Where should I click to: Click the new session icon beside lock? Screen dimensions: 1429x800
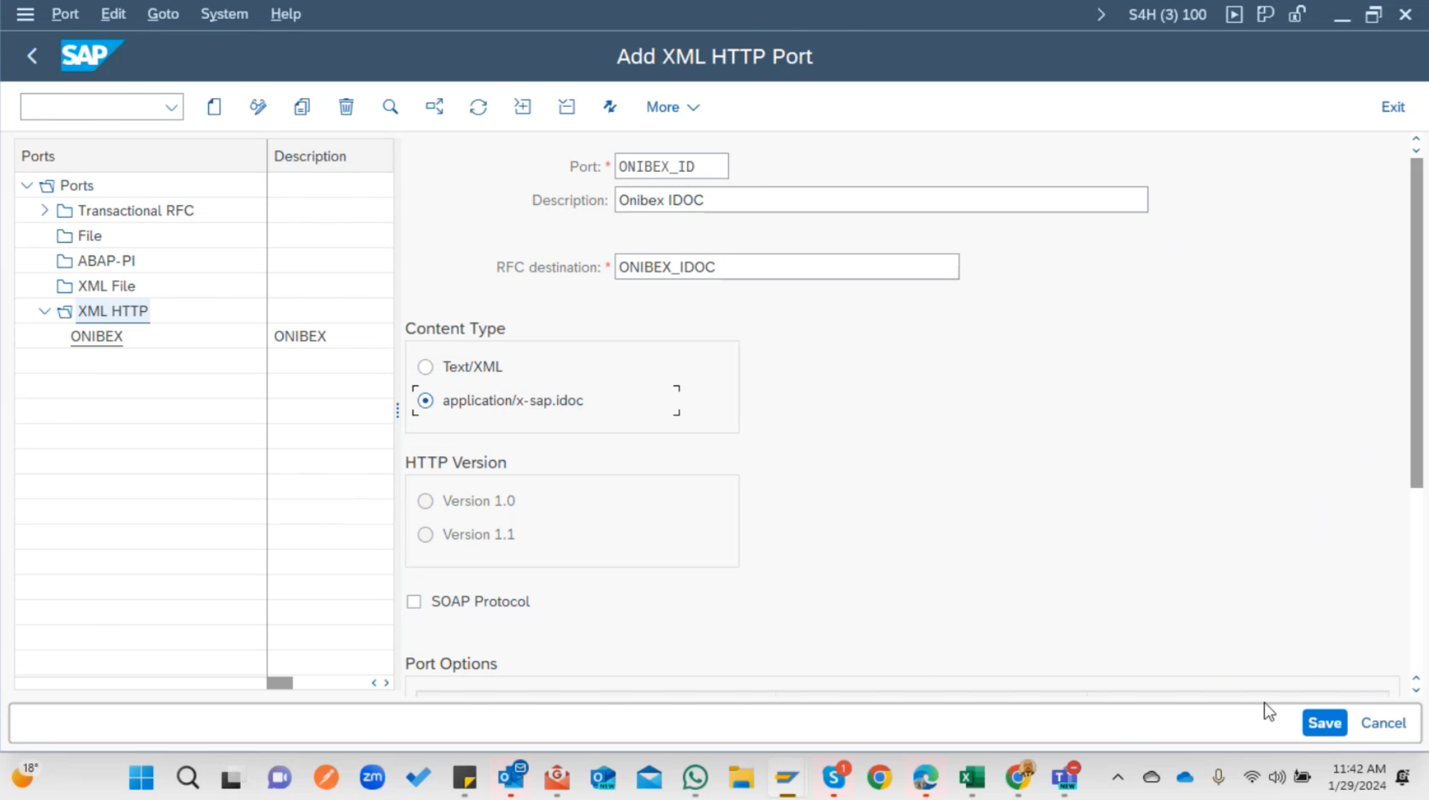pos(1265,14)
